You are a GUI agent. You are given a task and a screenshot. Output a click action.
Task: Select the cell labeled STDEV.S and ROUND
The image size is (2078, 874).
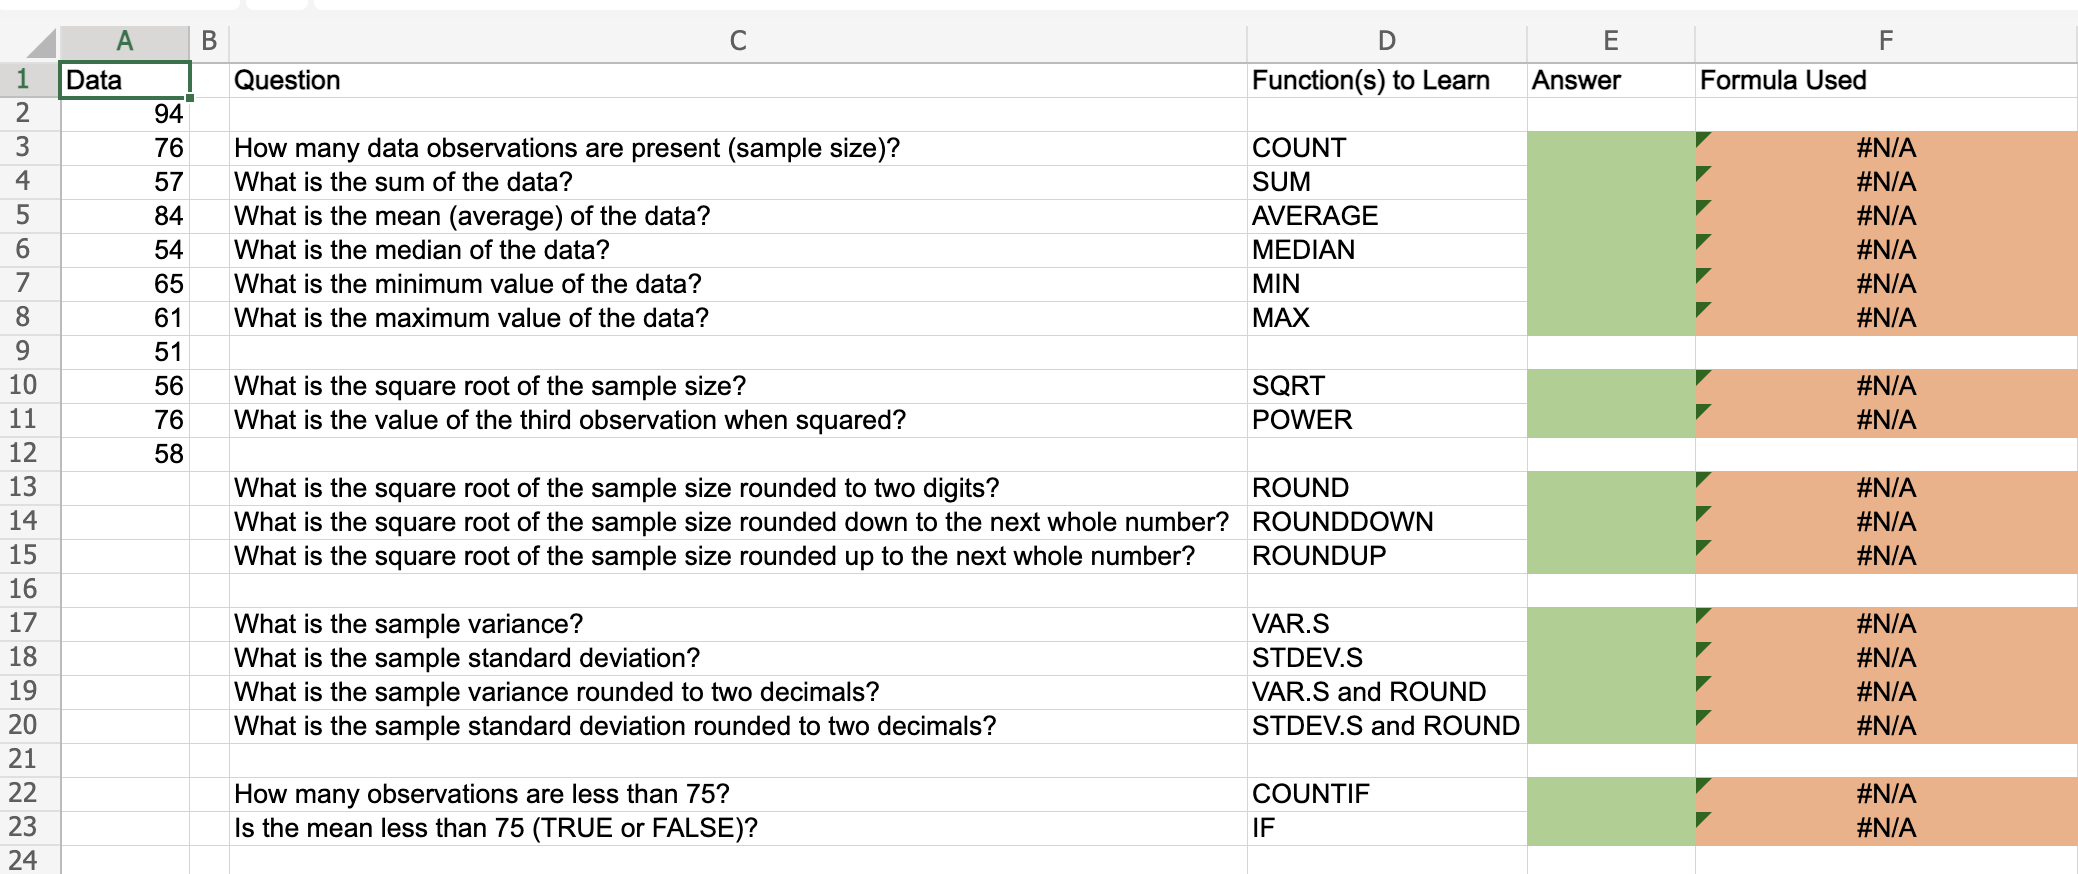pos(1385,726)
